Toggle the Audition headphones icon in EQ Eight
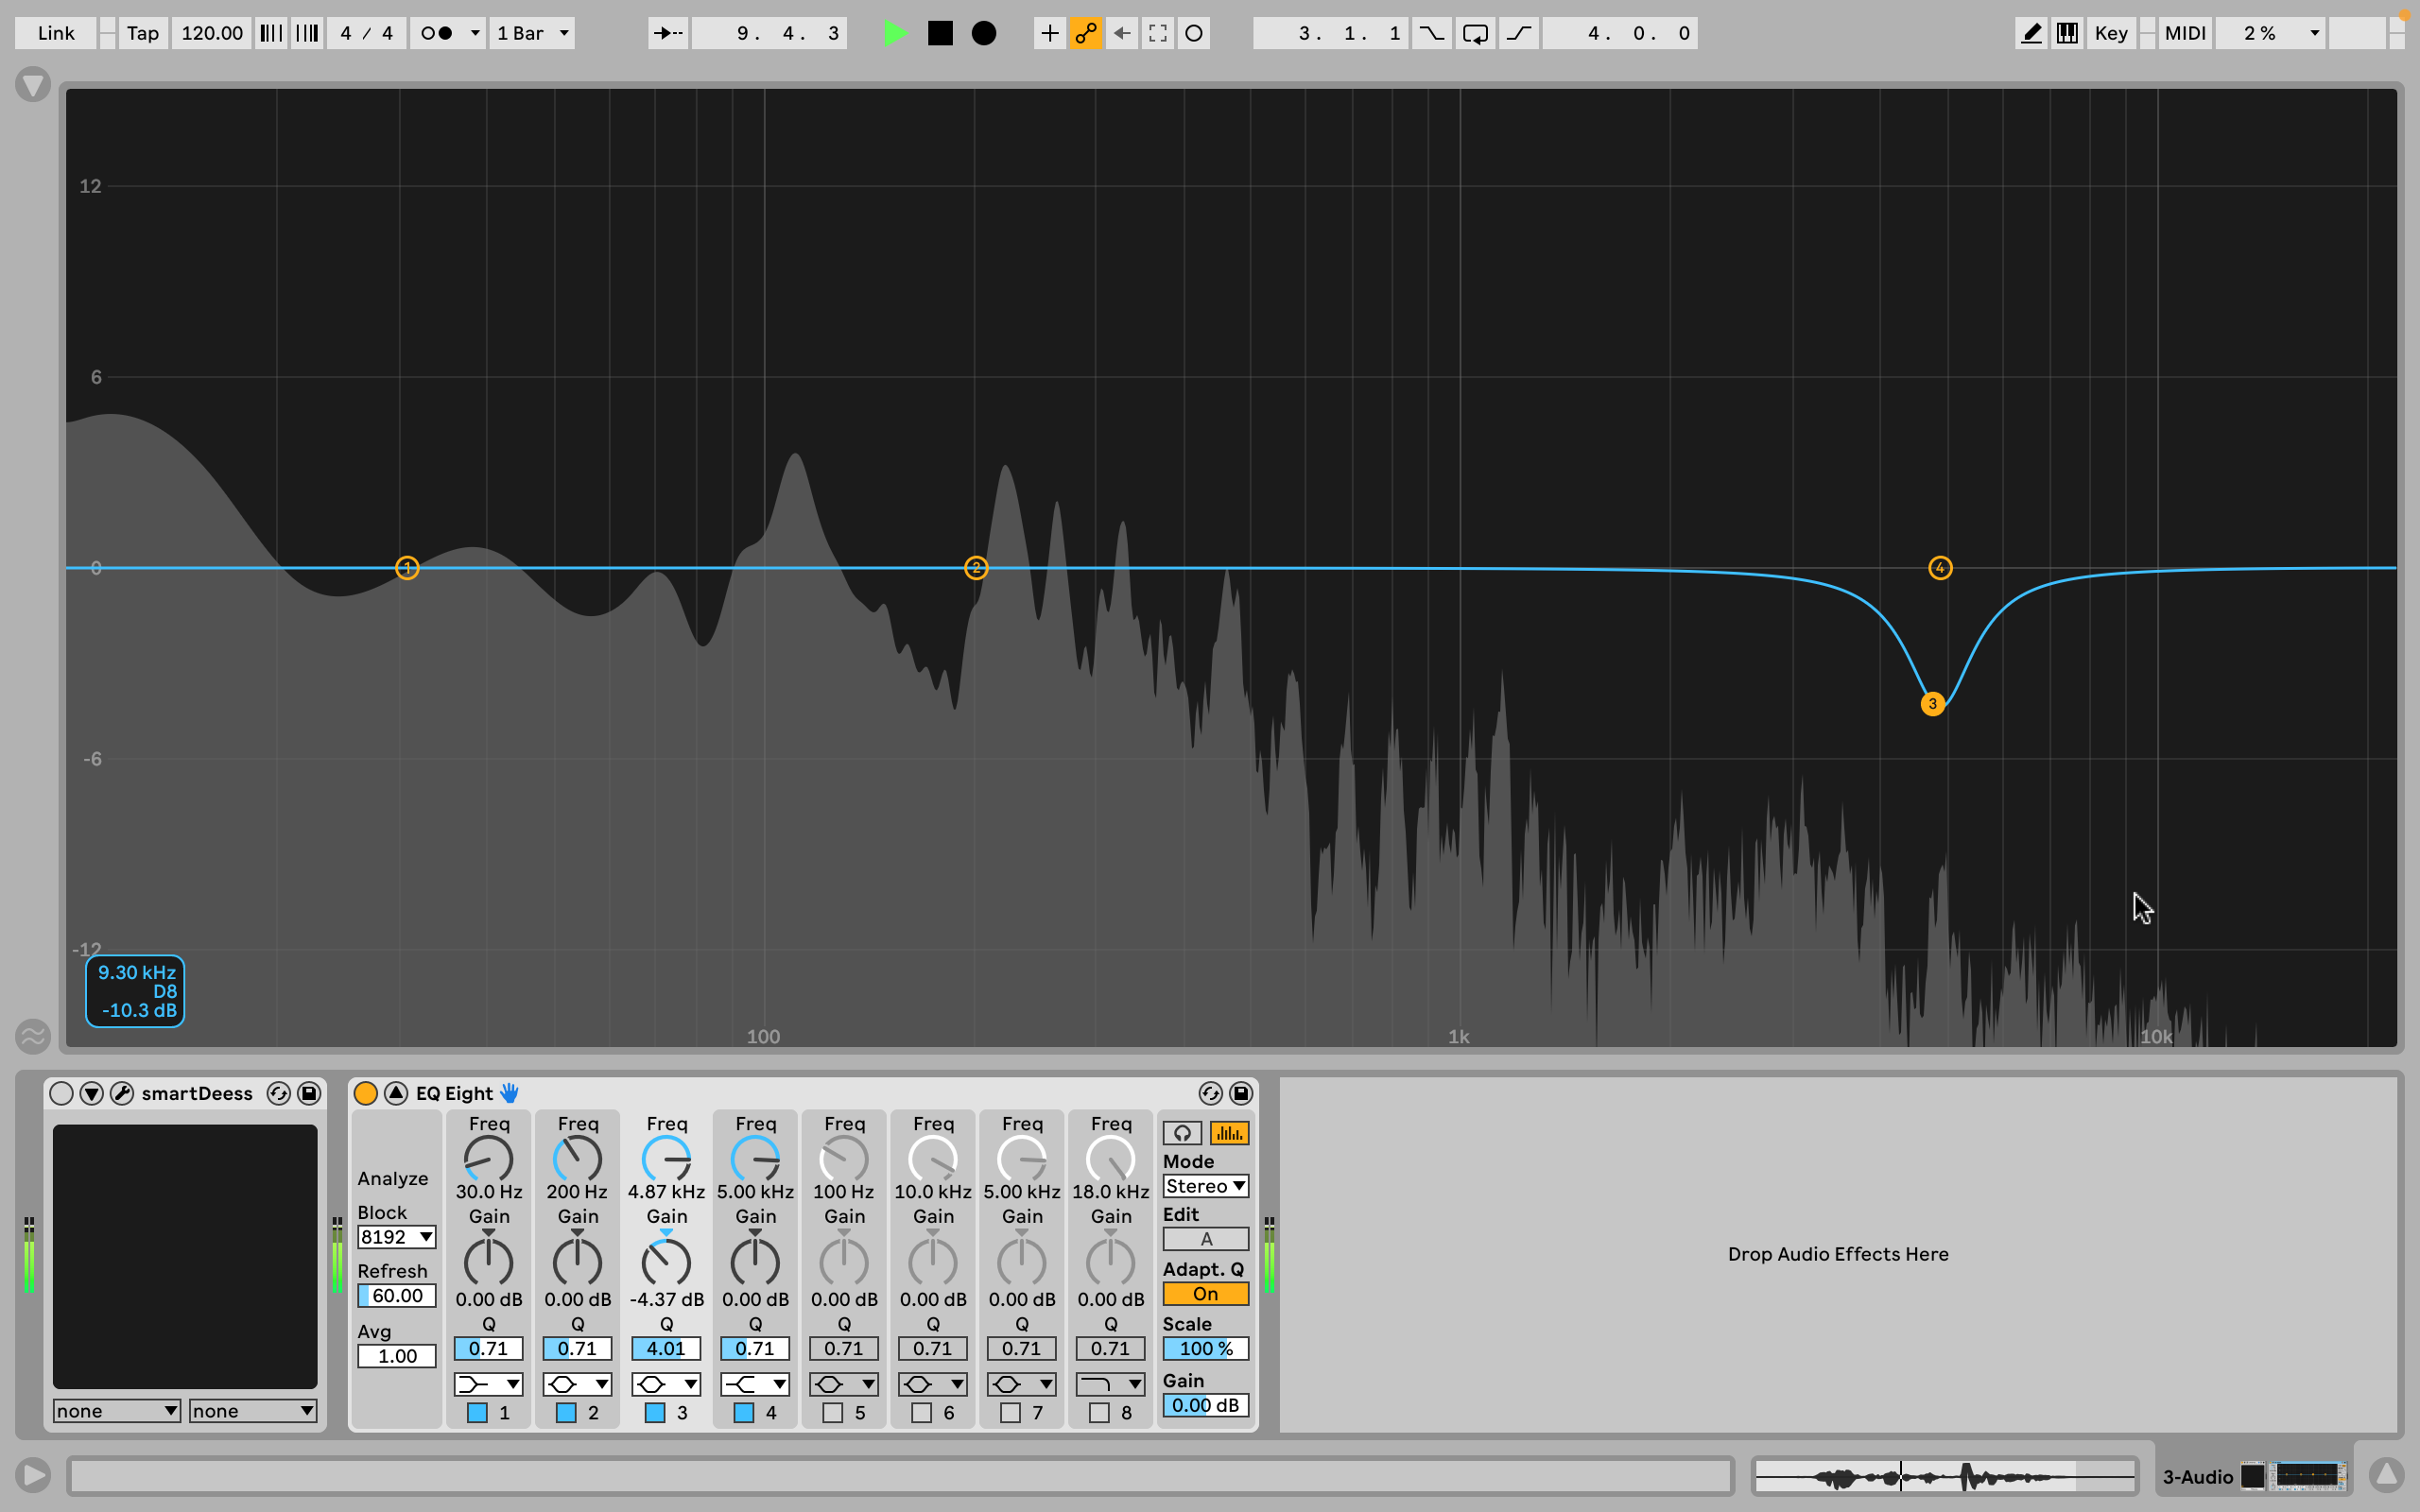 [1182, 1133]
